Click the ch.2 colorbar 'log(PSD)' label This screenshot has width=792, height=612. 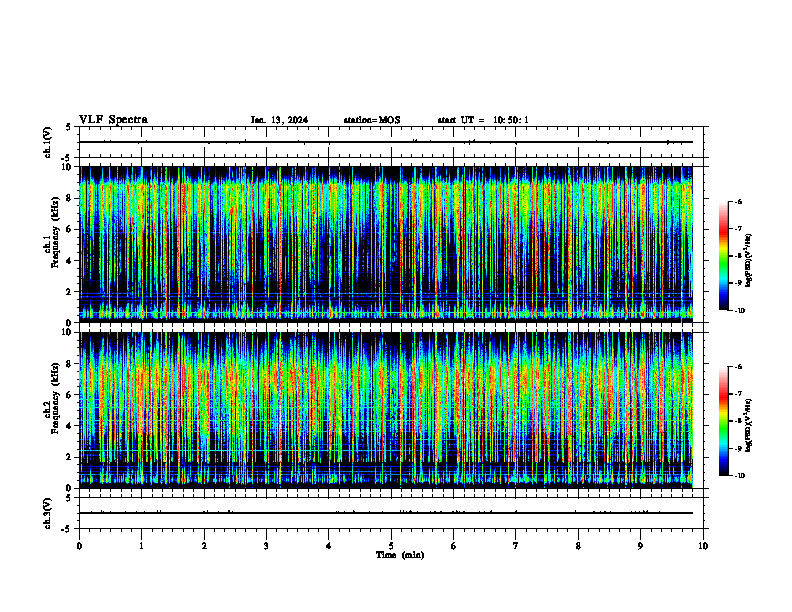[x=749, y=425]
